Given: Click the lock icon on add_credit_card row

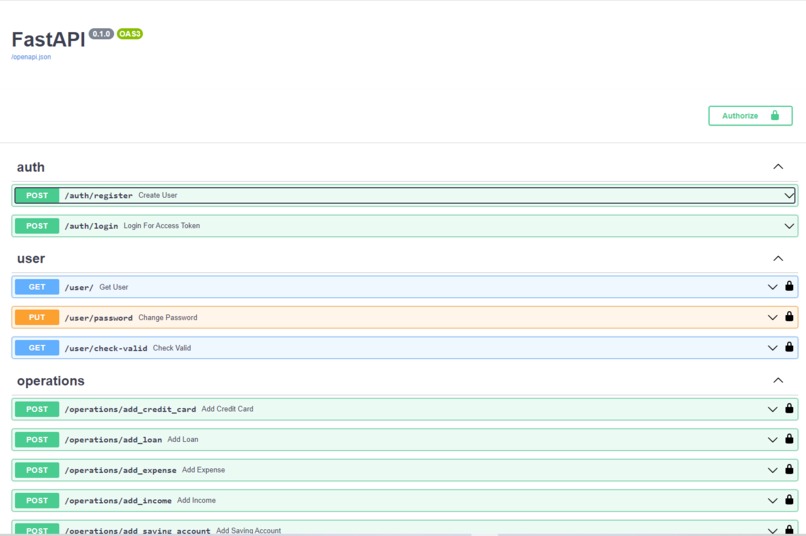Looking at the screenshot, I should click(x=789, y=409).
